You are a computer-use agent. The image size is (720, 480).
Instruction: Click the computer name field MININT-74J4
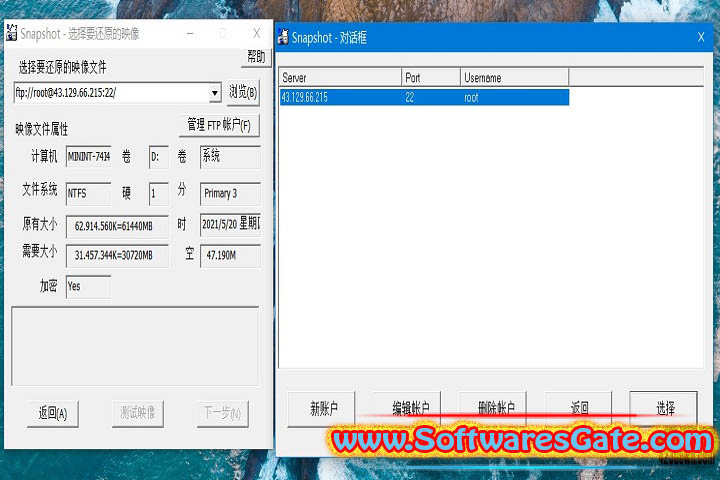point(89,157)
